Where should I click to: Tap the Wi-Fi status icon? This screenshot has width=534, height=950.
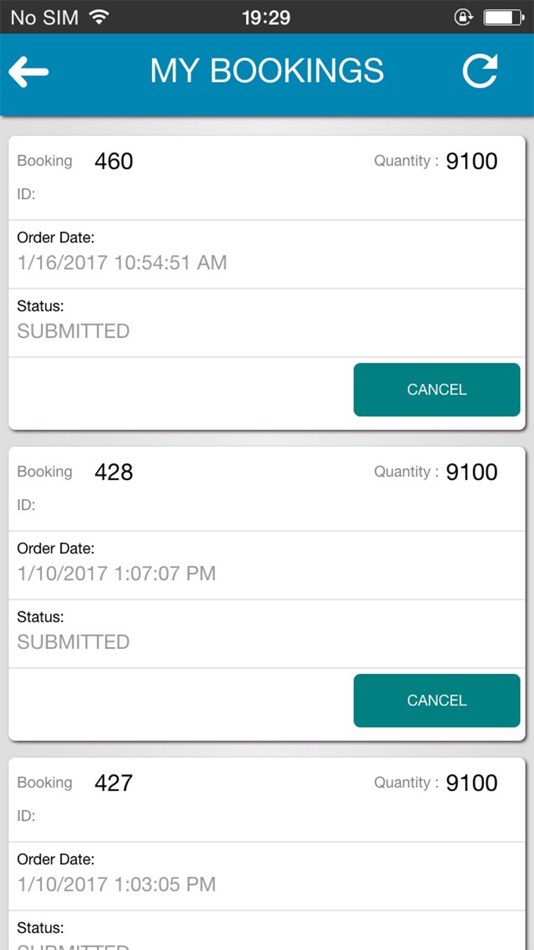pyautogui.click(x=98, y=17)
